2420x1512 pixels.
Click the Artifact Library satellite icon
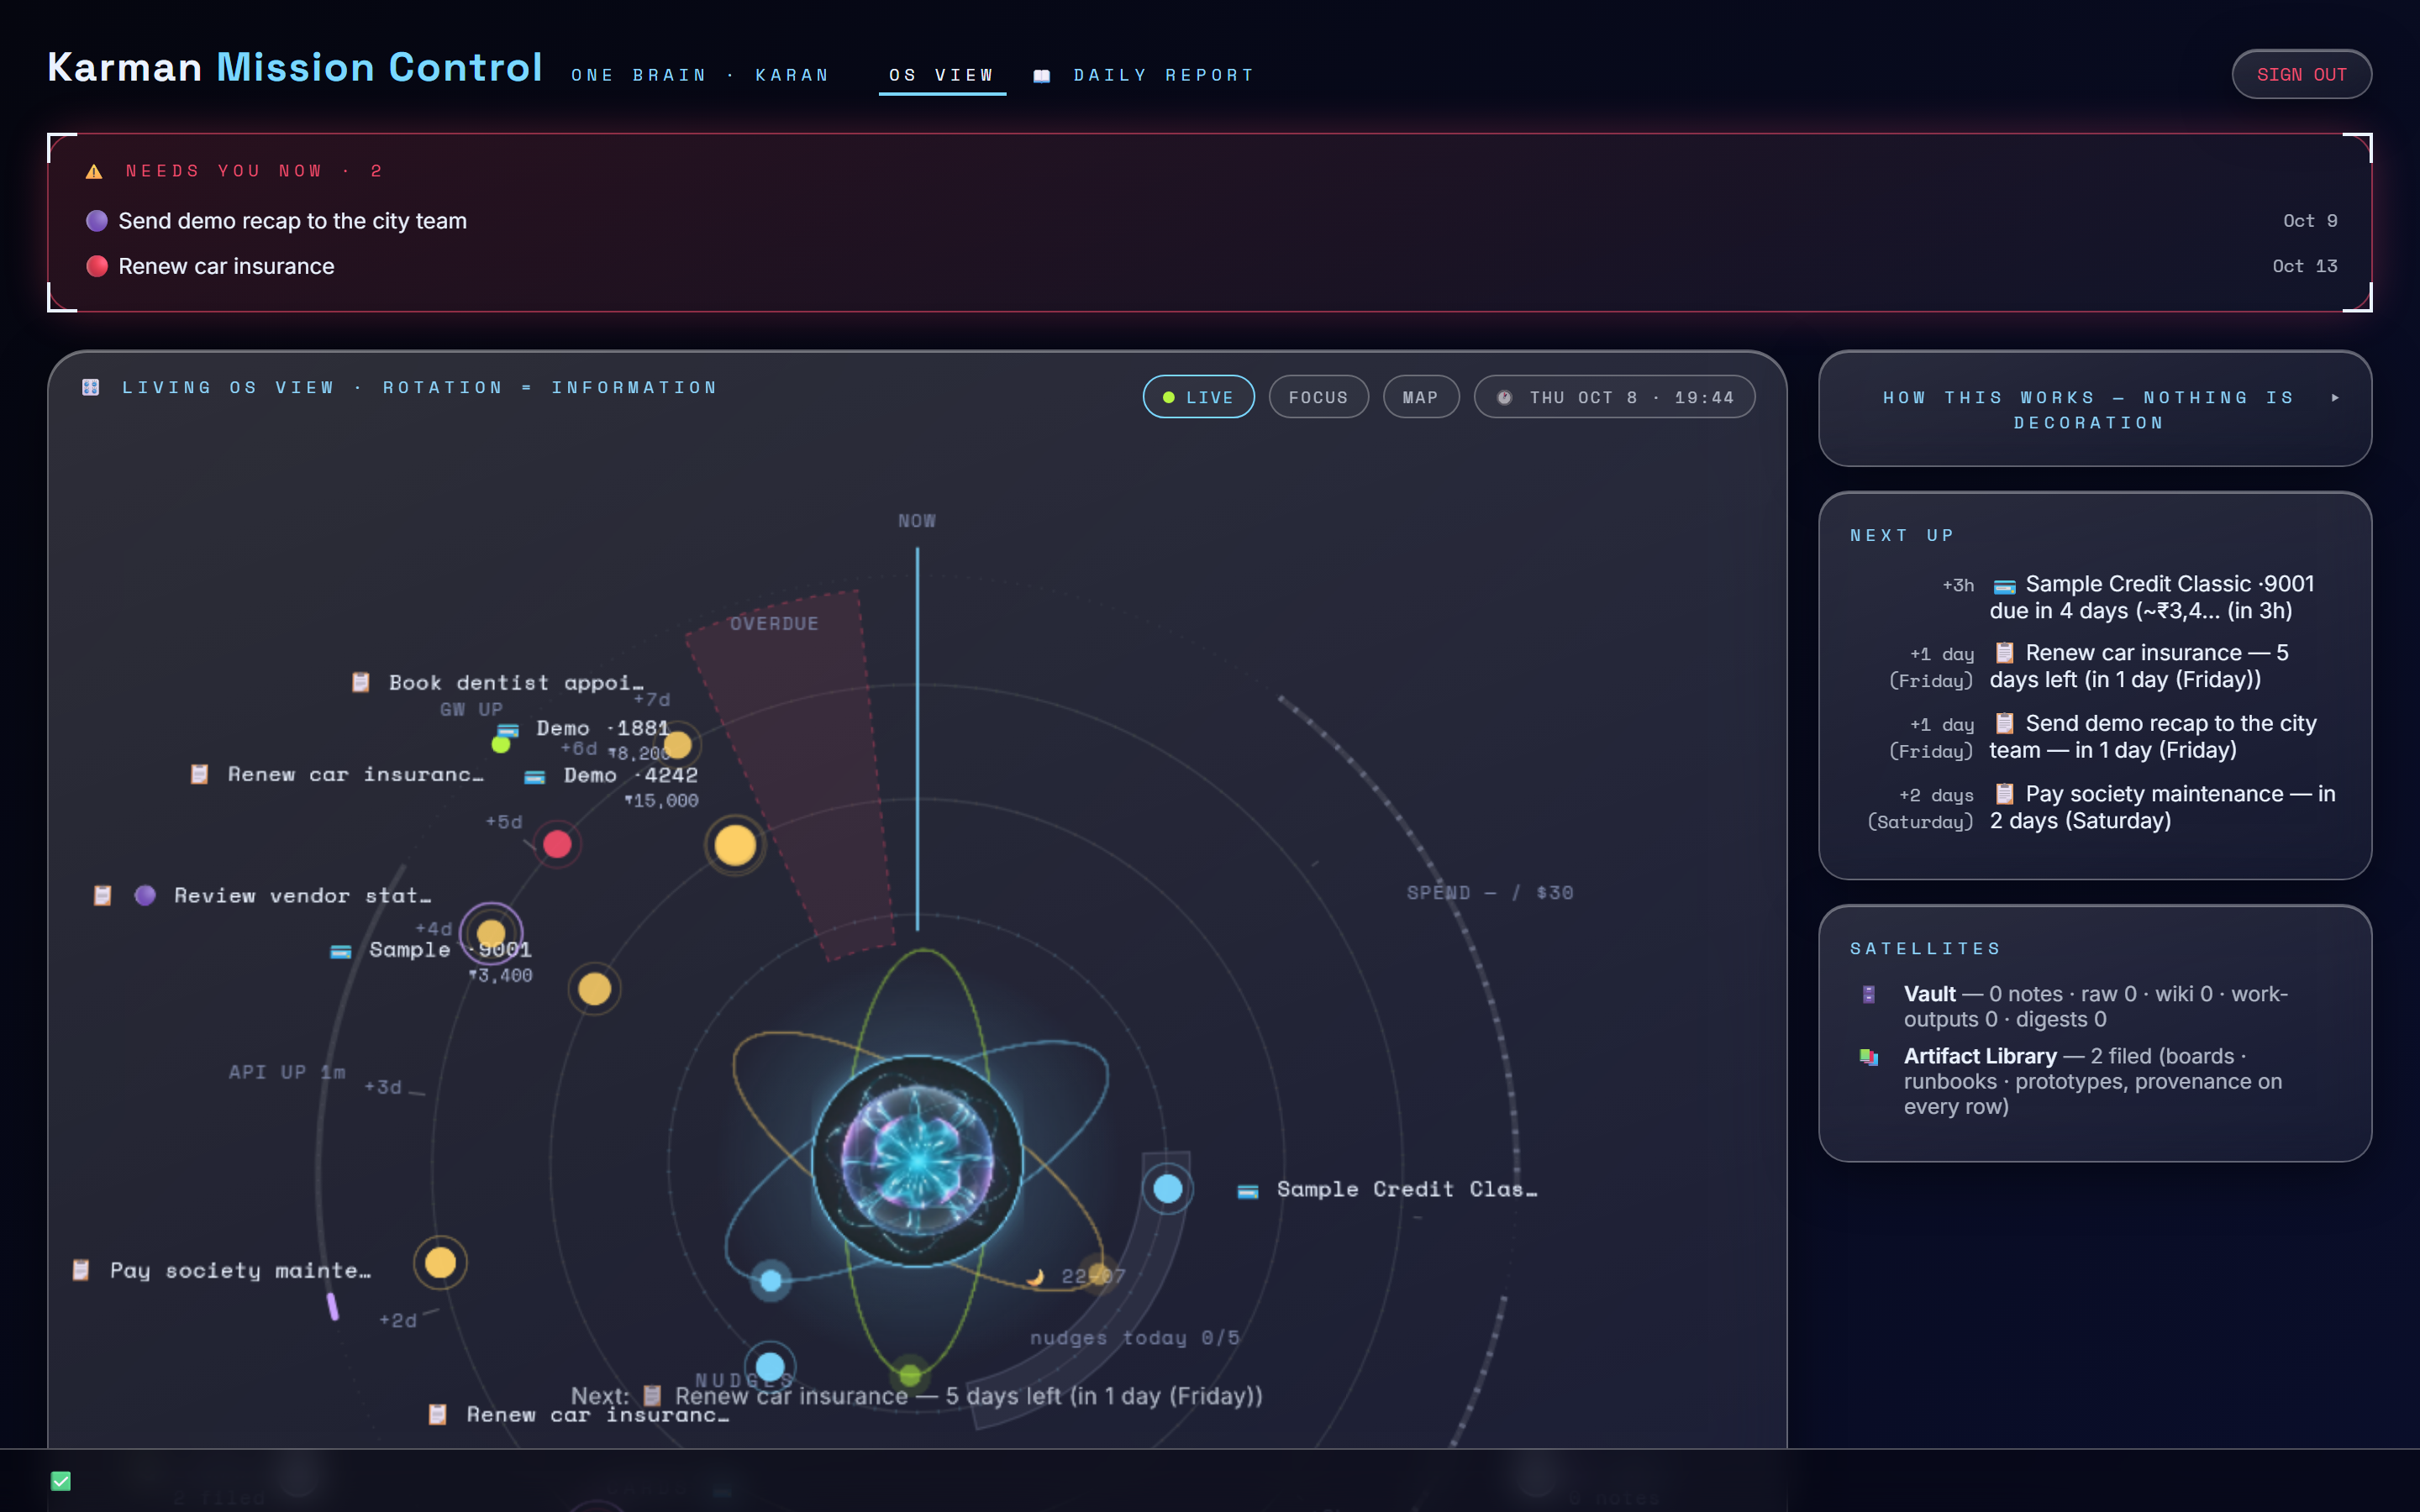coord(1868,1057)
